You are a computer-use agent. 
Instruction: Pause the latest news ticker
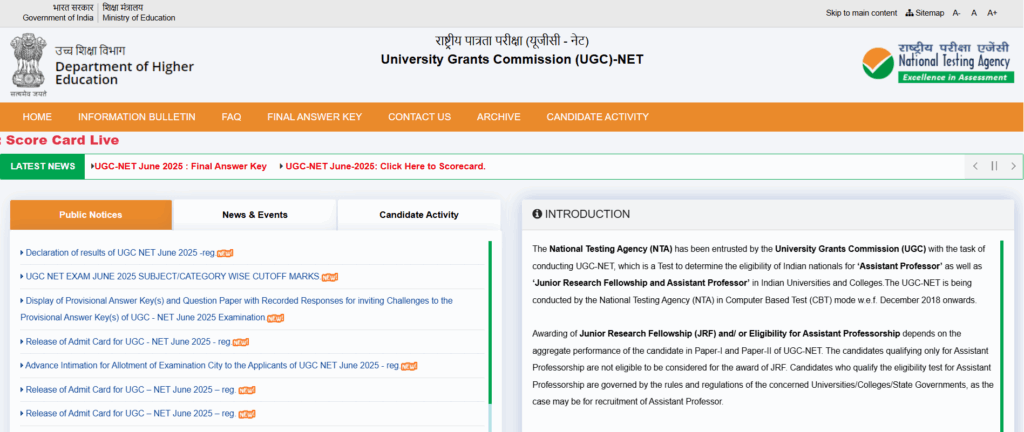[994, 166]
